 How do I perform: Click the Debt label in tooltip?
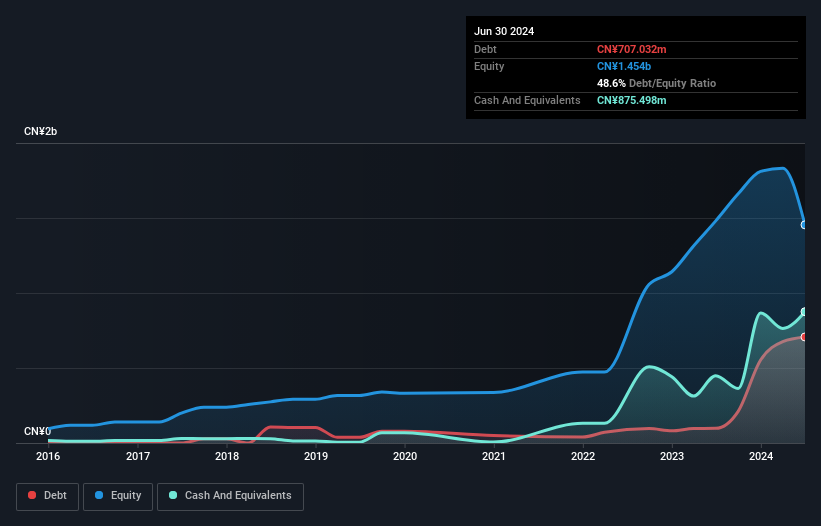tap(485, 49)
